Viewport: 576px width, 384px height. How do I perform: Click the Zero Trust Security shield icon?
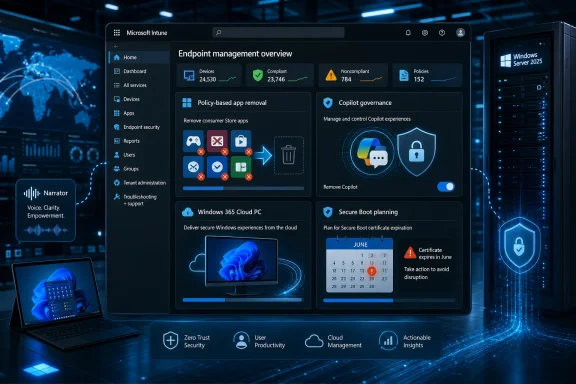[170, 340]
